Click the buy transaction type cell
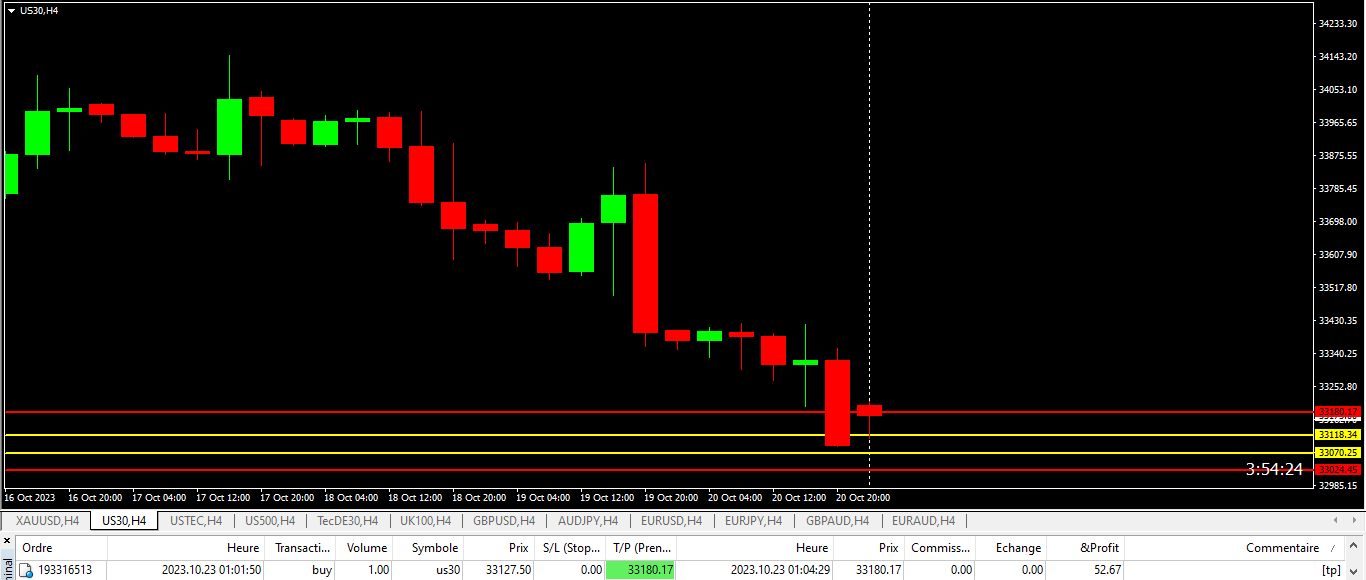Image resolution: width=1366 pixels, height=580 pixels. point(321,570)
